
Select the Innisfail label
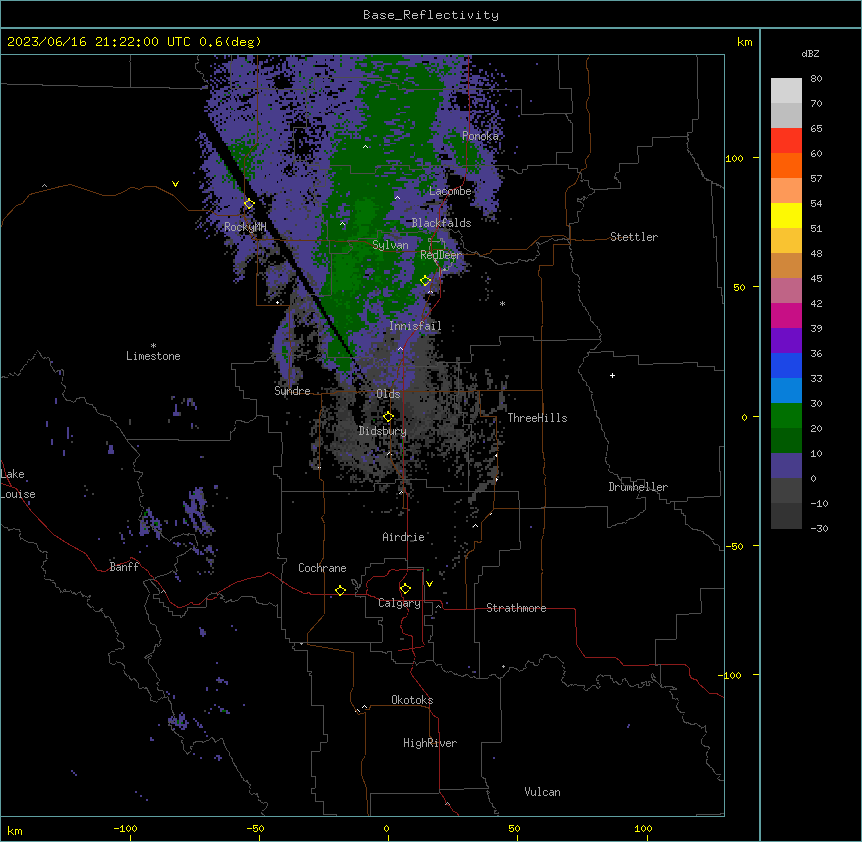415,326
